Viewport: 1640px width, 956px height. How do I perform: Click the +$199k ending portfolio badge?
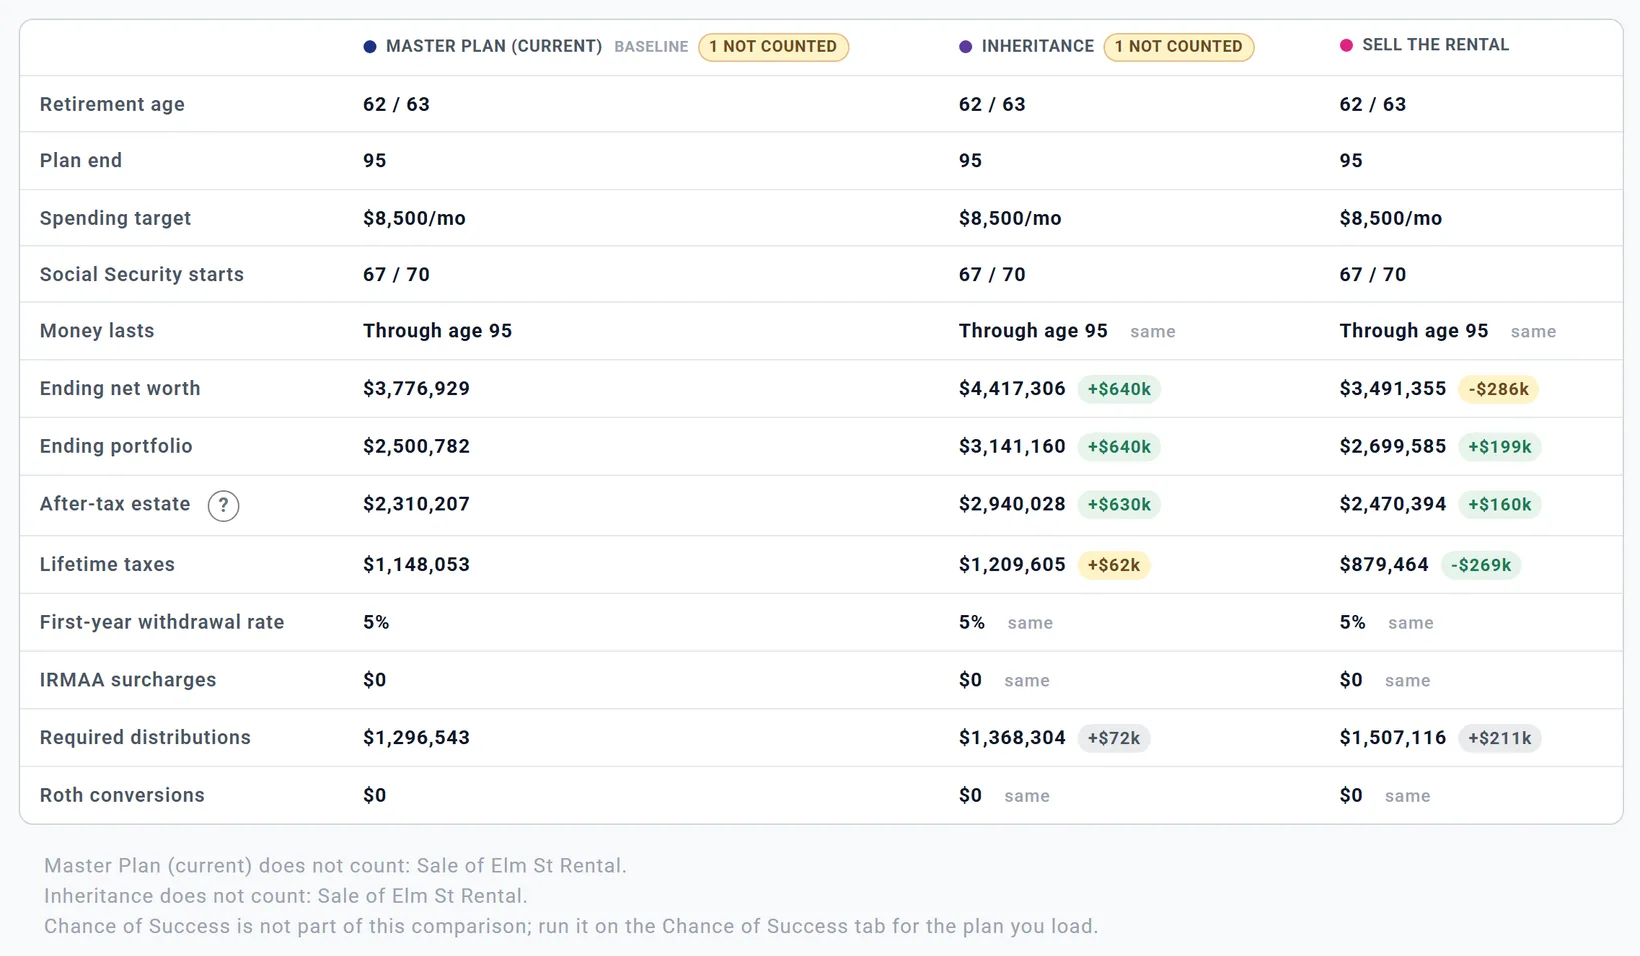click(1499, 447)
